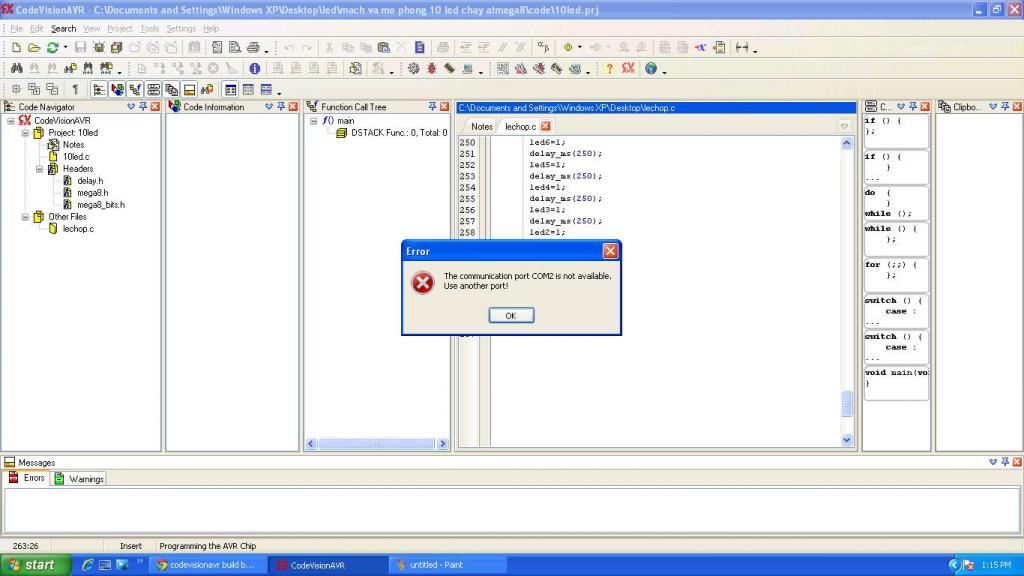Open a file with the folder icon

[34, 48]
